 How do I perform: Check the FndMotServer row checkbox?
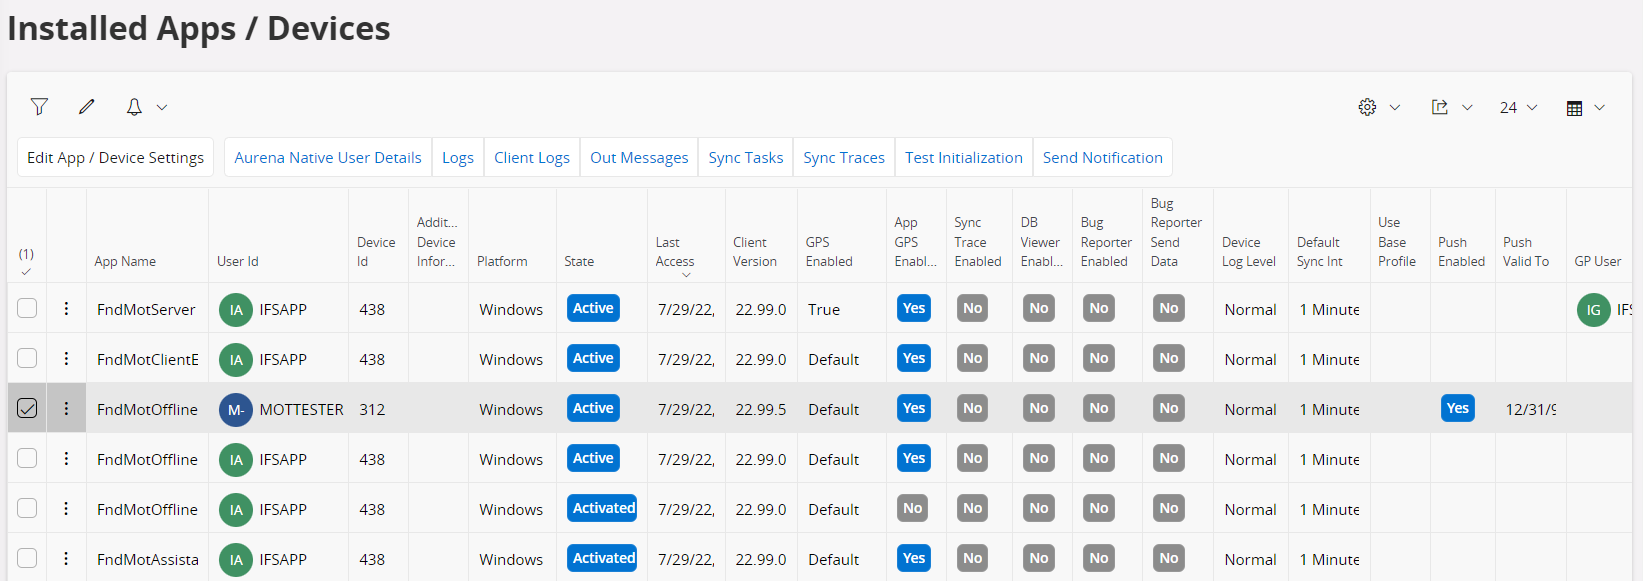click(x=27, y=309)
